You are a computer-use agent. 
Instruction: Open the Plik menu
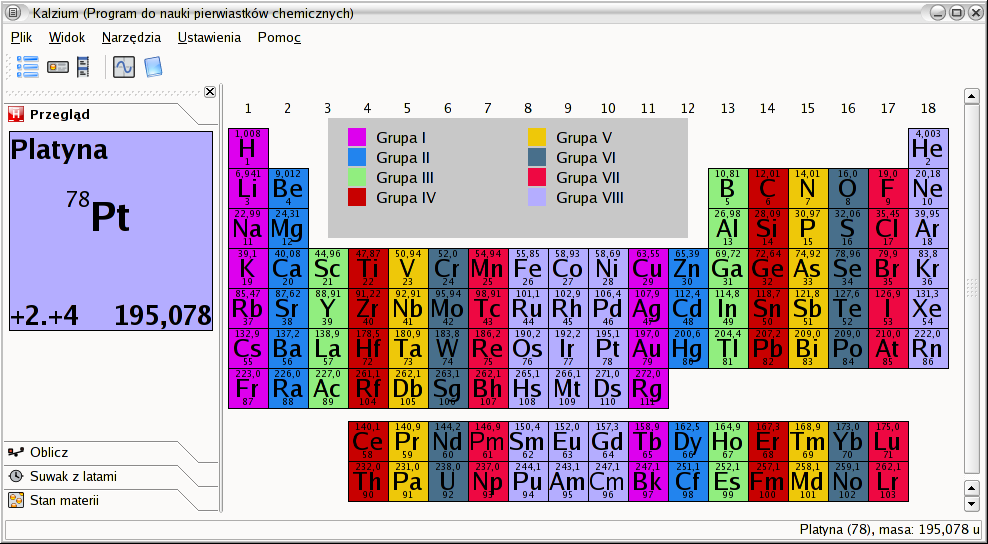(x=21, y=37)
